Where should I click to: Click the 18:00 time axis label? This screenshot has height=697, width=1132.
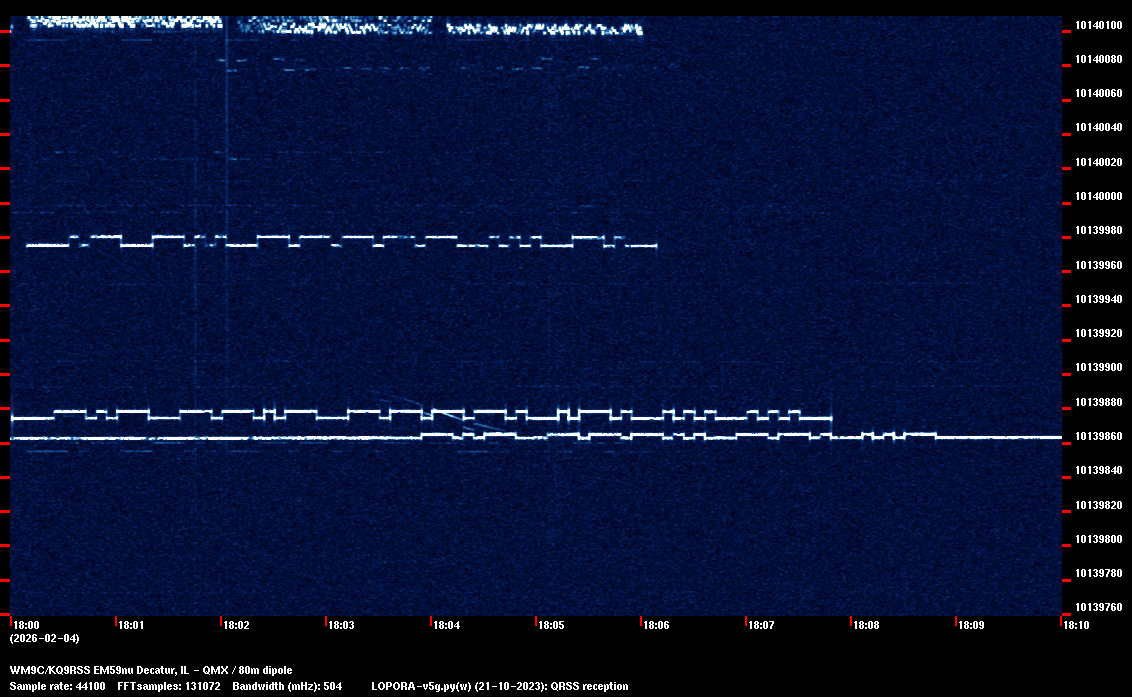[x=26, y=625]
